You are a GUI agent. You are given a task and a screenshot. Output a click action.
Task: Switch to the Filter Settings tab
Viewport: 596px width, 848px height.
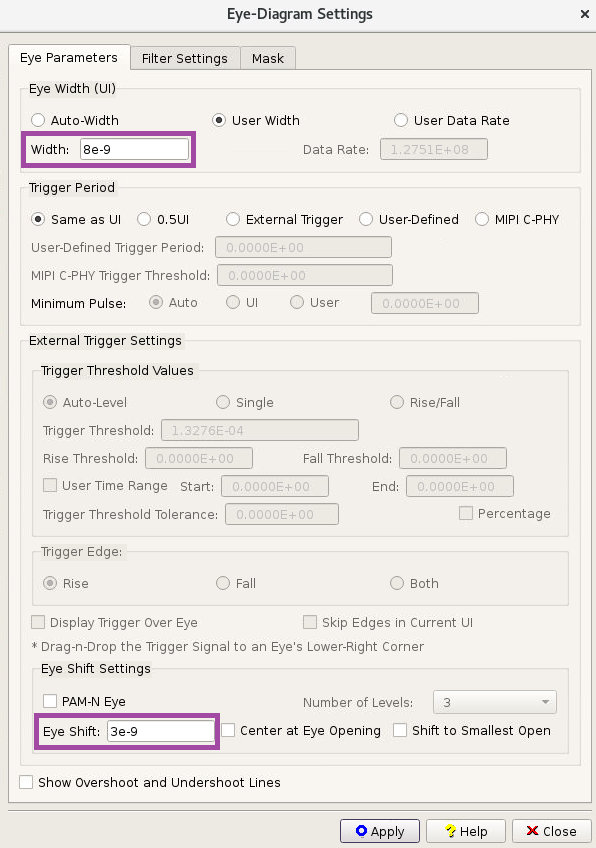click(x=185, y=58)
